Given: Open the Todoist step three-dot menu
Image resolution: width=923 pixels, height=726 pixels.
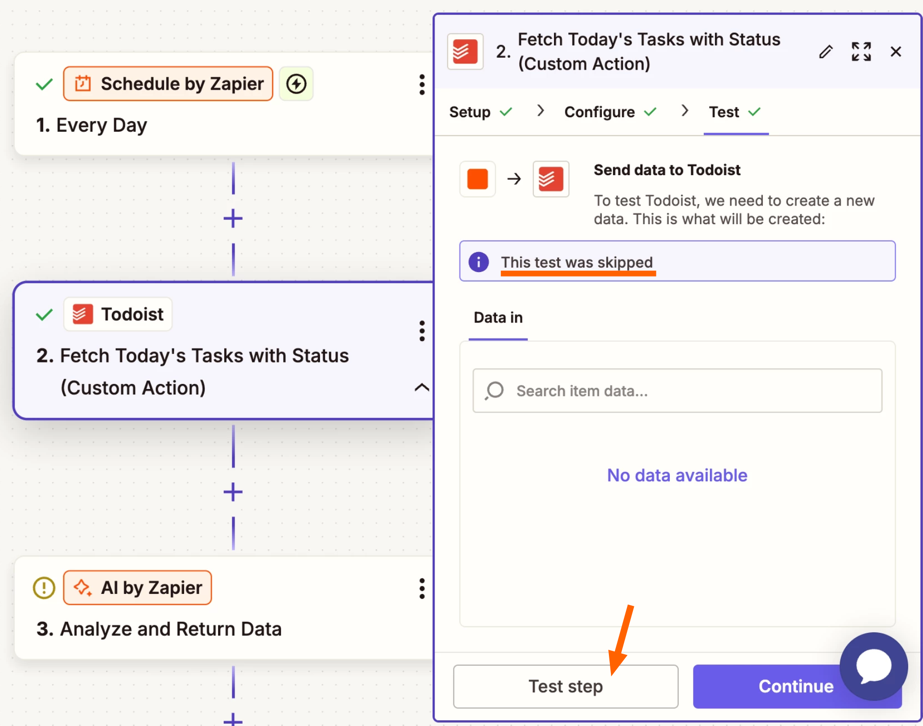Looking at the screenshot, I should pos(421,331).
